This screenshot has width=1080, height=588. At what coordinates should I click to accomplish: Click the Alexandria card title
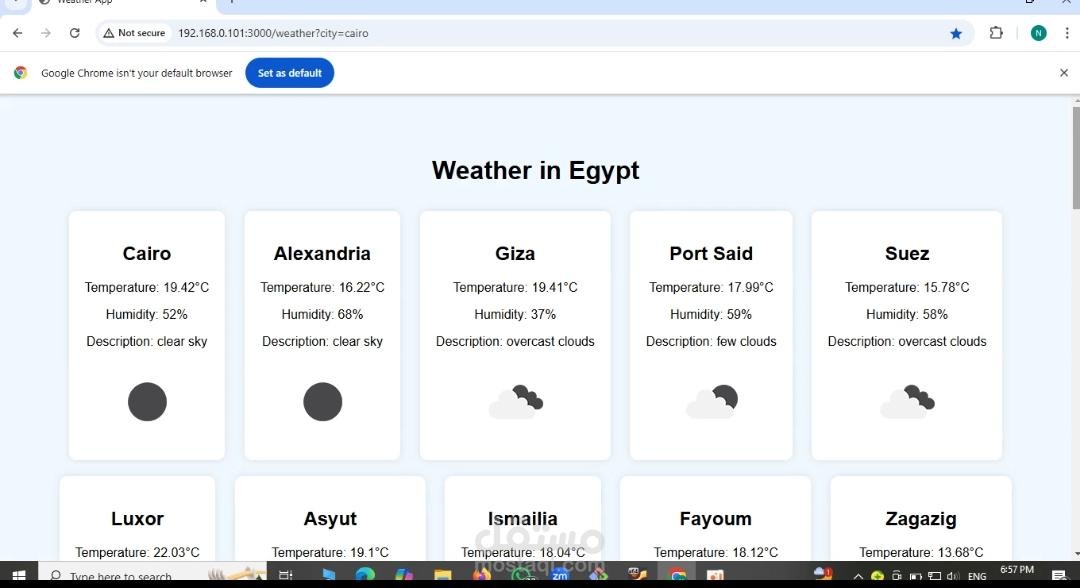[x=322, y=253]
